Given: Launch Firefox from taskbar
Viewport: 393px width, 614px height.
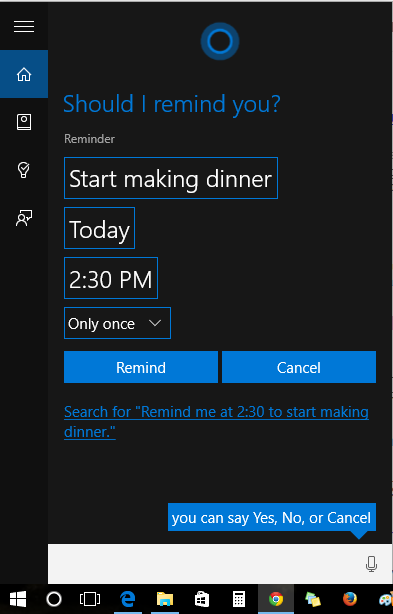Looking at the screenshot, I should pyautogui.click(x=350, y=599).
